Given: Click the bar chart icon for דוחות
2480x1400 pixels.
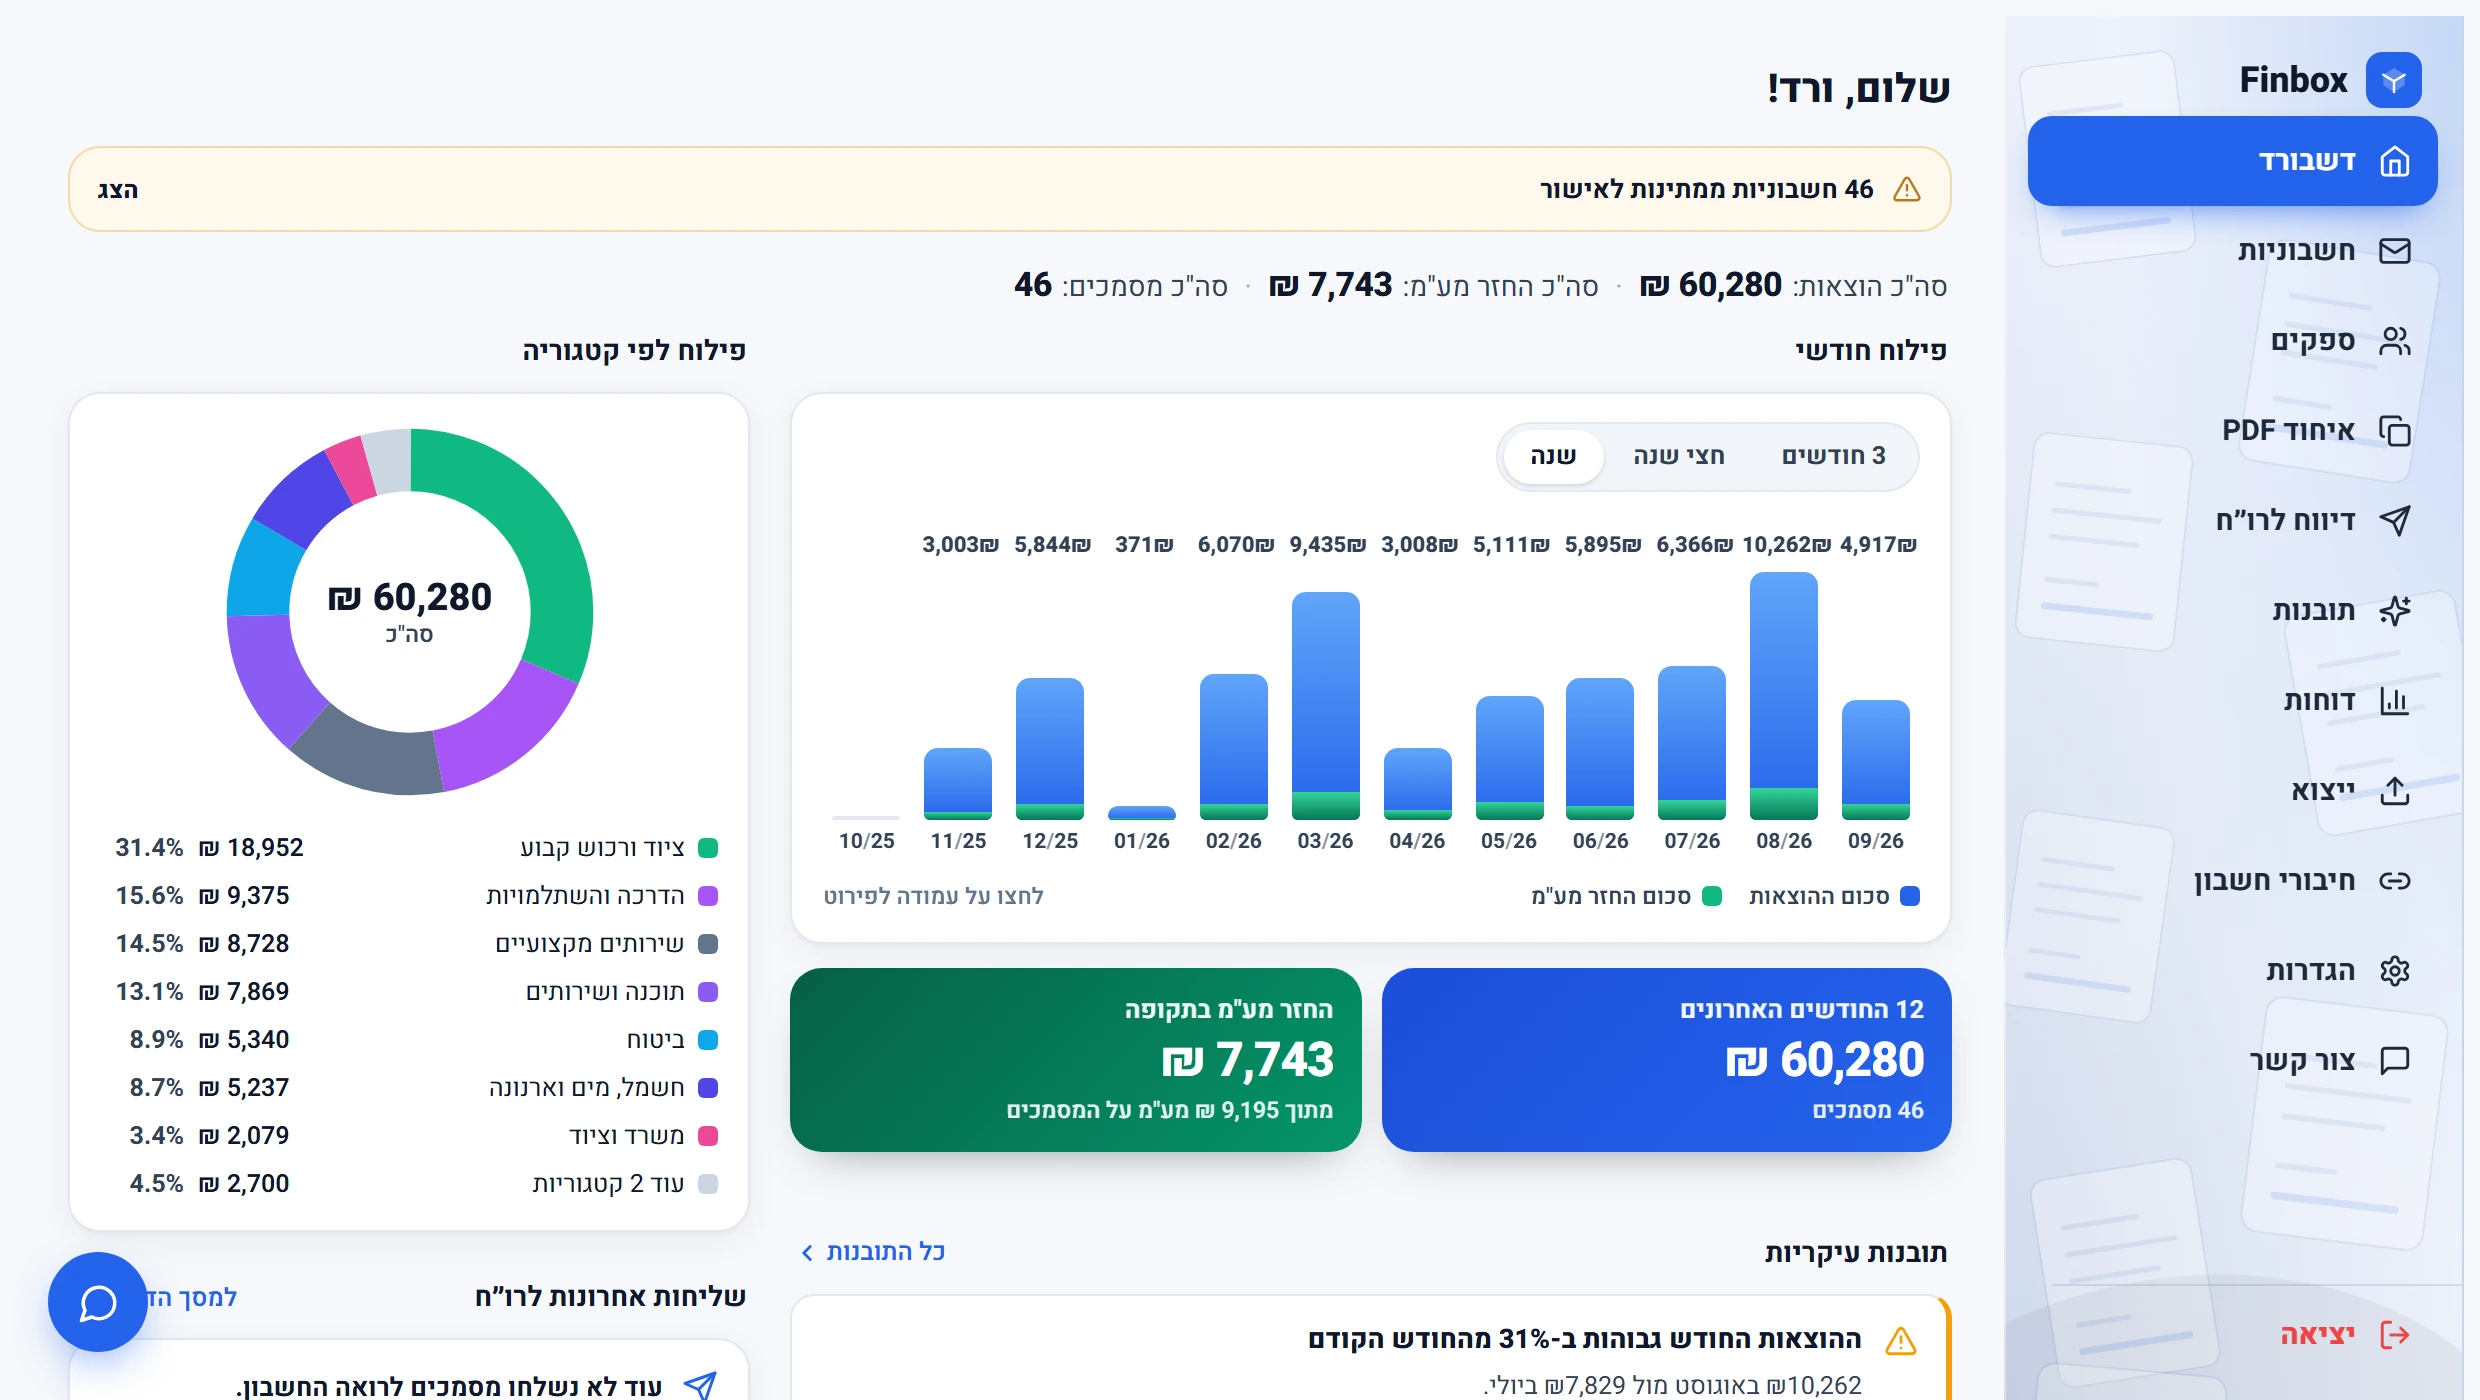Looking at the screenshot, I should click(2394, 701).
